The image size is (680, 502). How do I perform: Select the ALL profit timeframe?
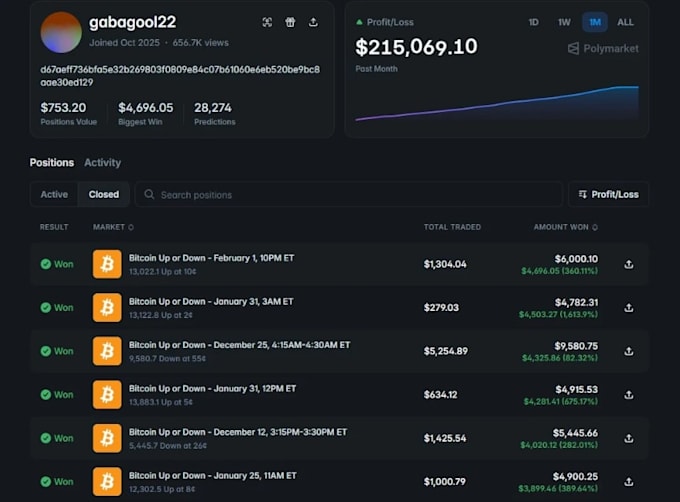[x=625, y=22]
